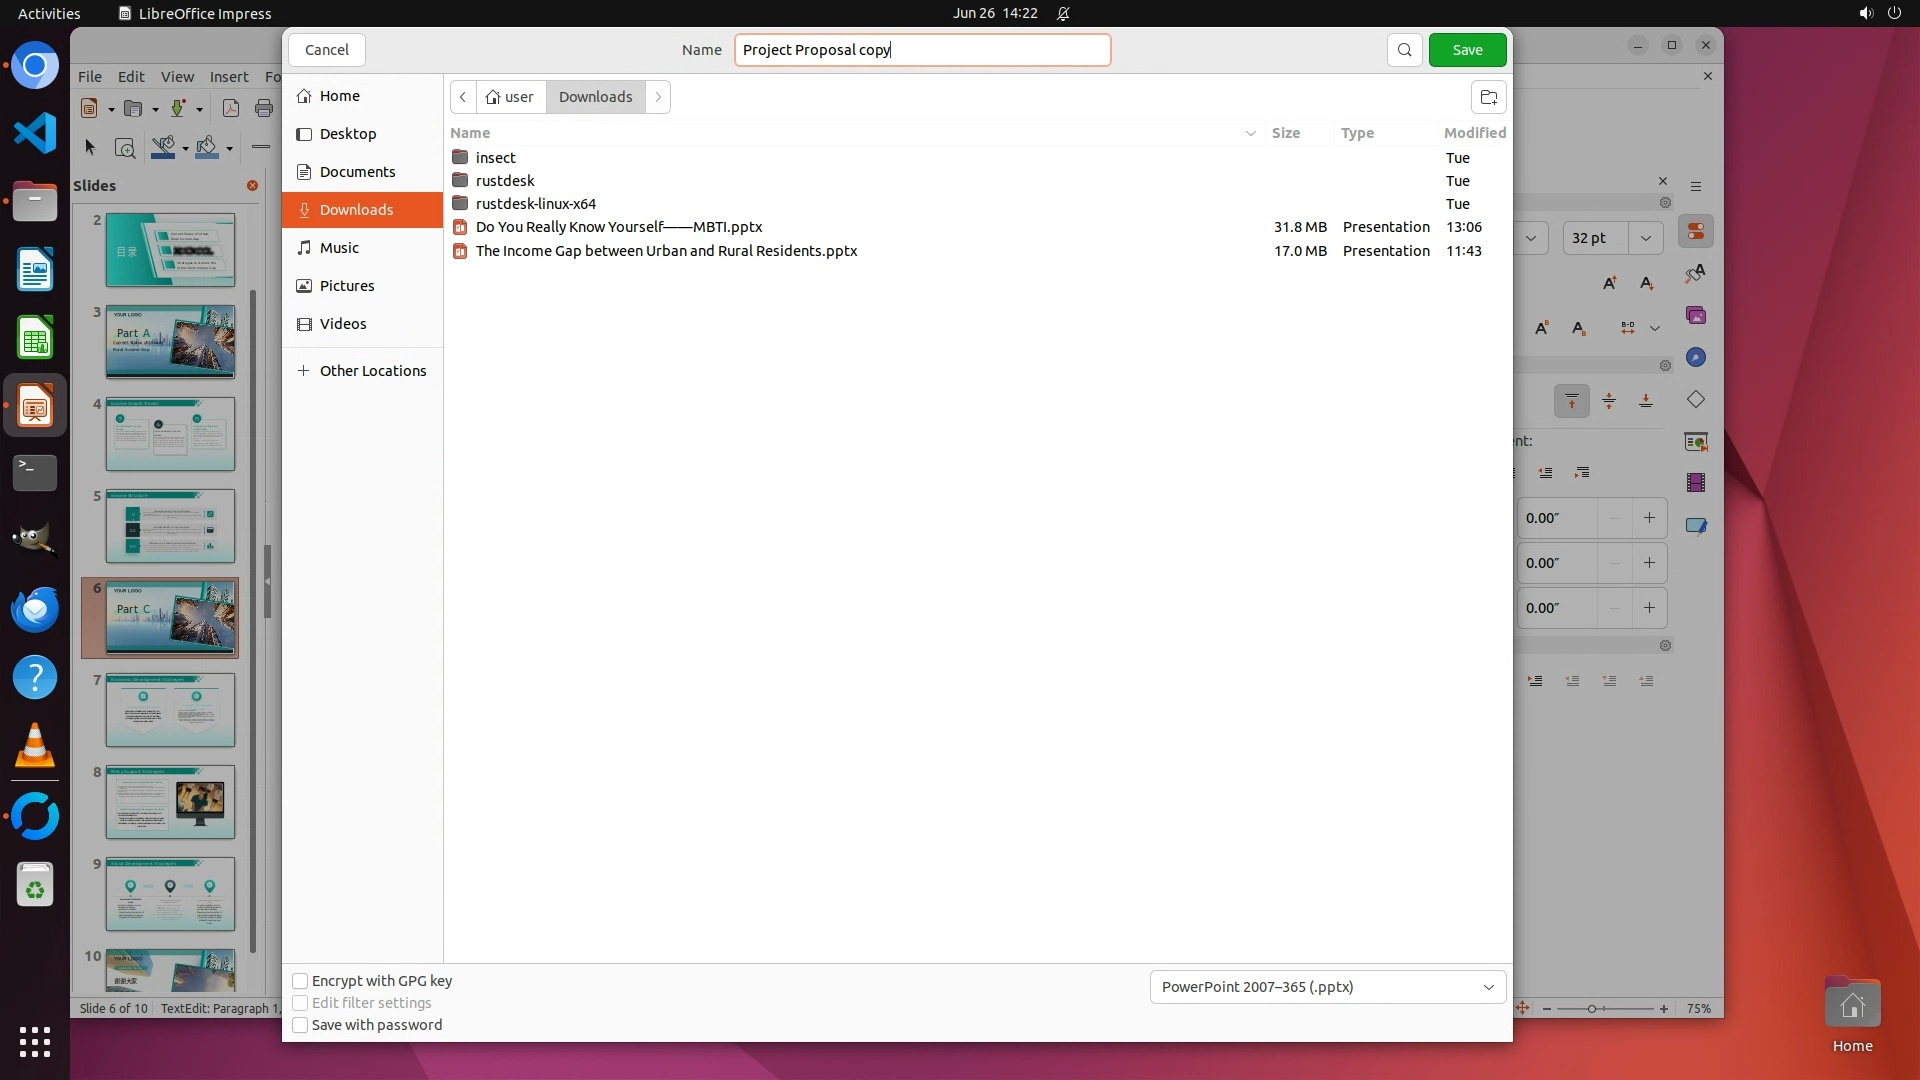
Task: Open the Insert menu
Action: pyautogui.click(x=229, y=77)
